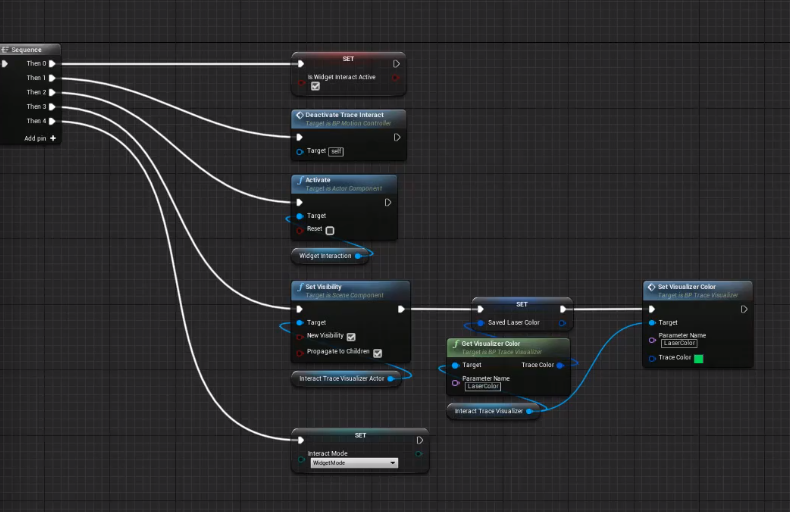Toggle the Reset checkbox on Activate
790x512 pixels.
tap(330, 230)
